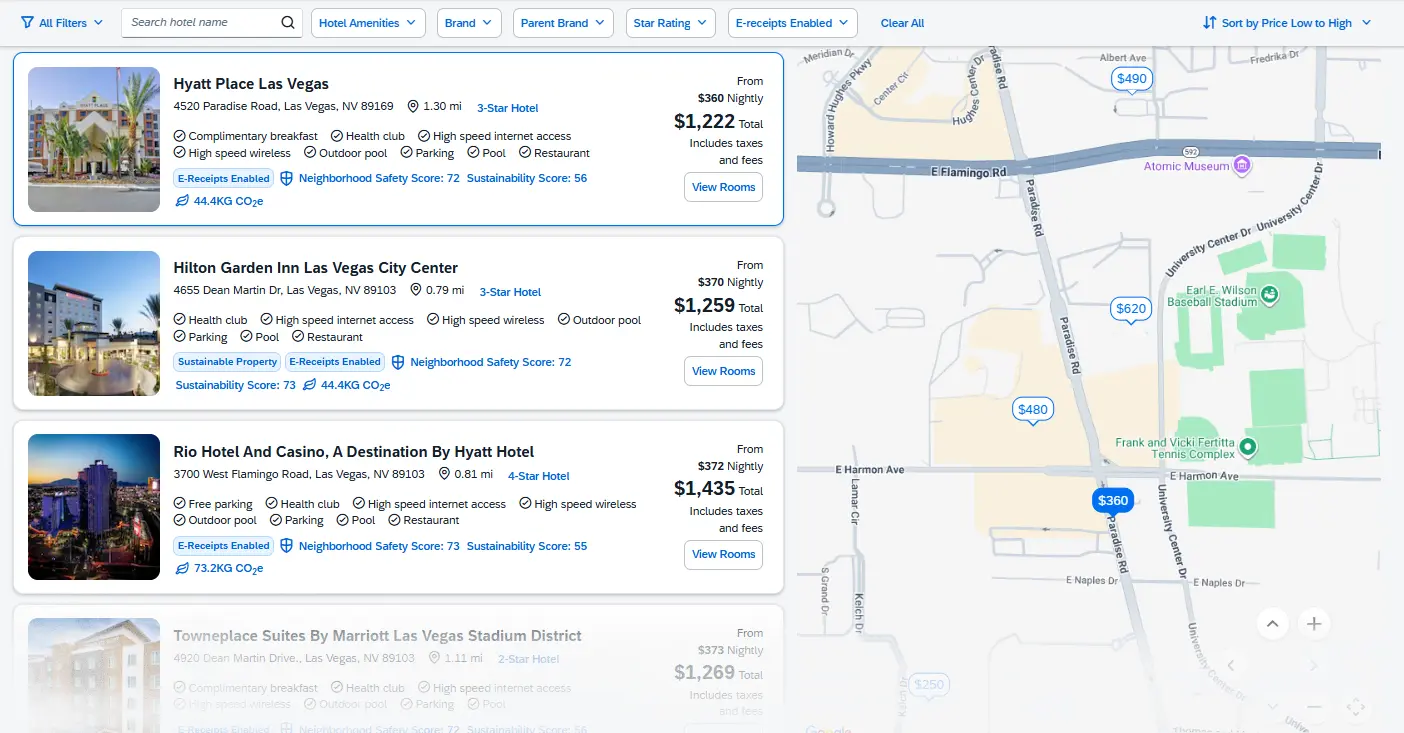1404x733 pixels.
Task: View Rooms for Hyatt Place Las Vegas
Action: pos(723,187)
